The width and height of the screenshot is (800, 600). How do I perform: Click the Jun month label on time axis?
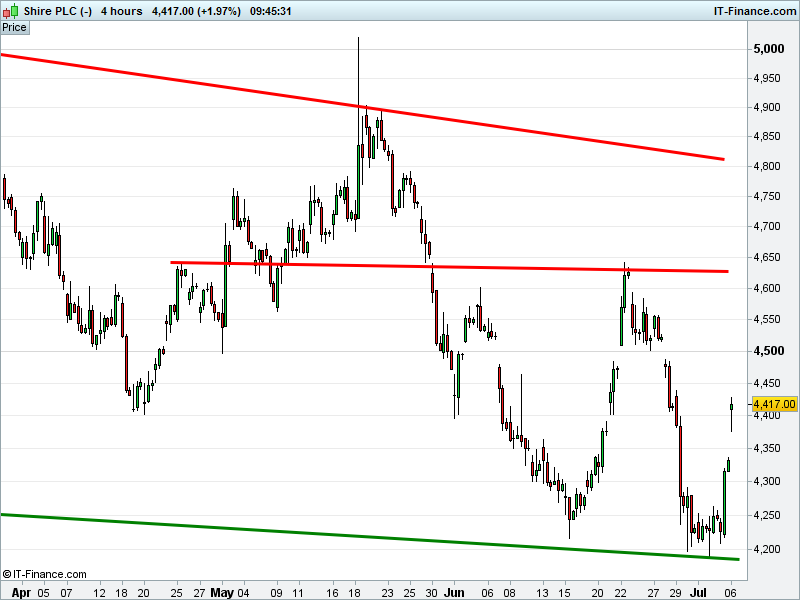pos(454,593)
